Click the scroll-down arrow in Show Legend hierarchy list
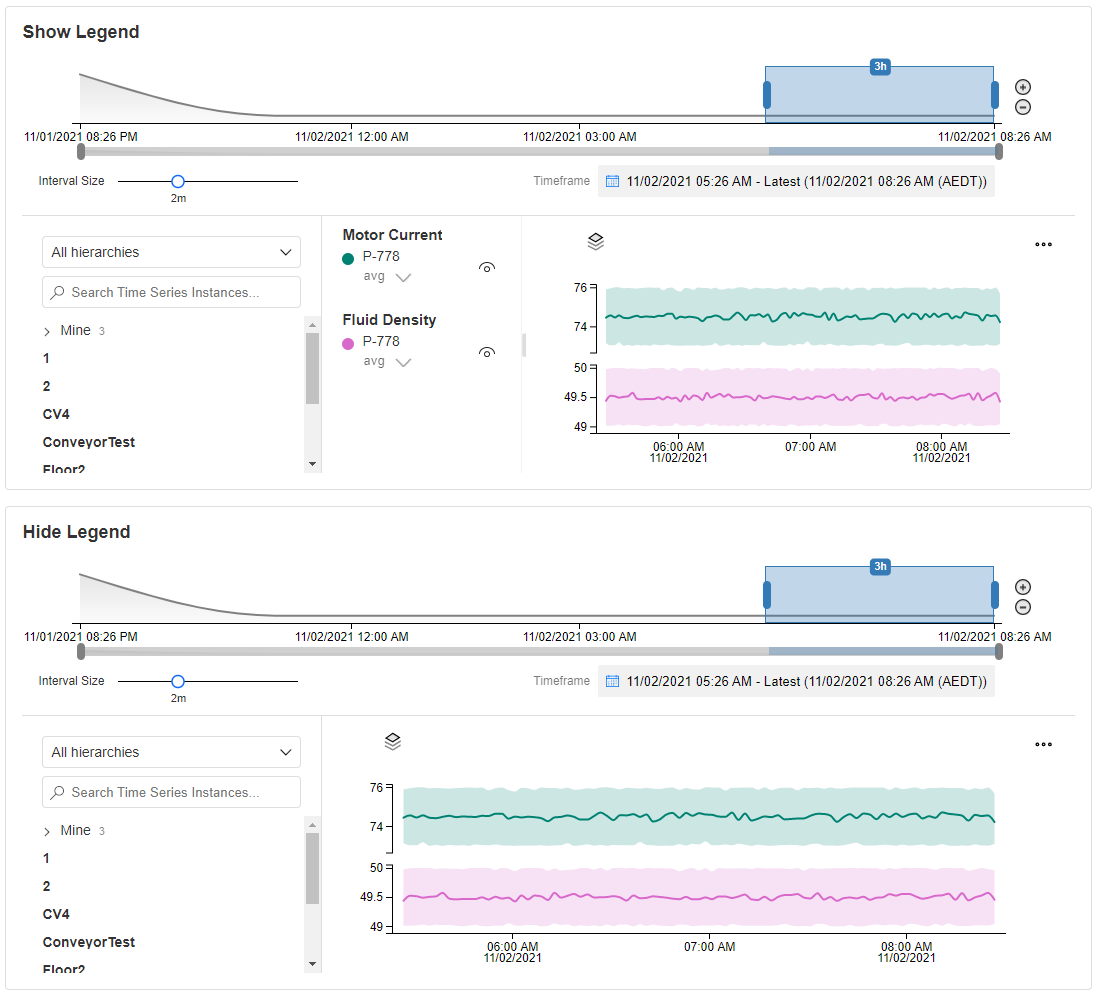The height and width of the screenshot is (995, 1097). [x=313, y=464]
